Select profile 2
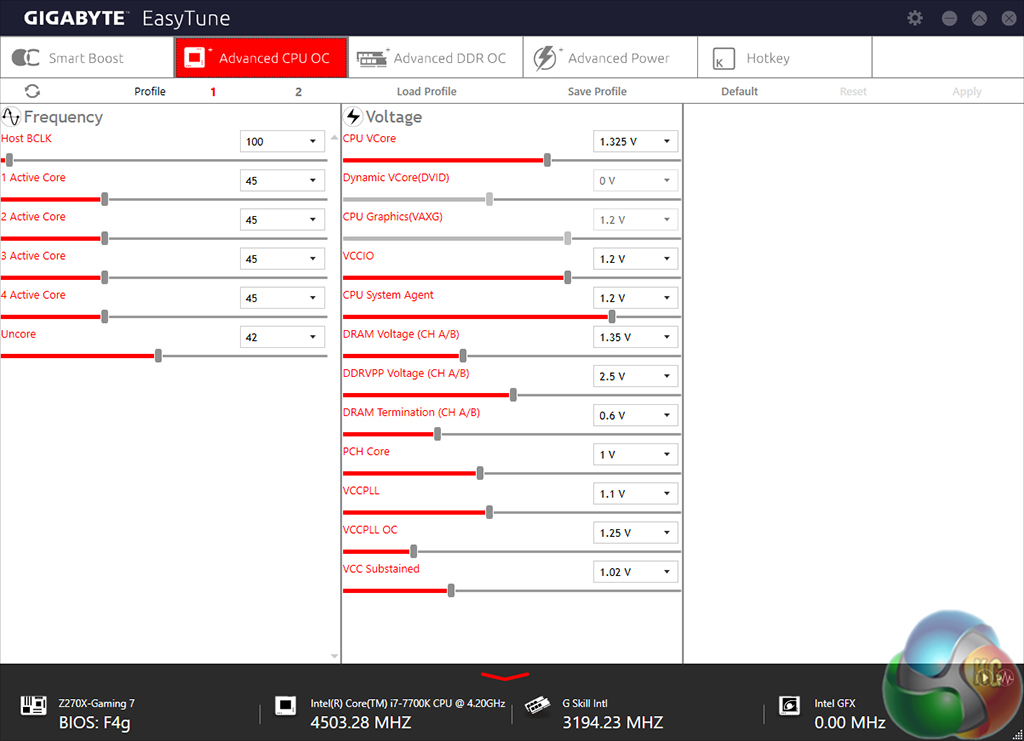Image resolution: width=1024 pixels, height=741 pixels. pos(298,91)
